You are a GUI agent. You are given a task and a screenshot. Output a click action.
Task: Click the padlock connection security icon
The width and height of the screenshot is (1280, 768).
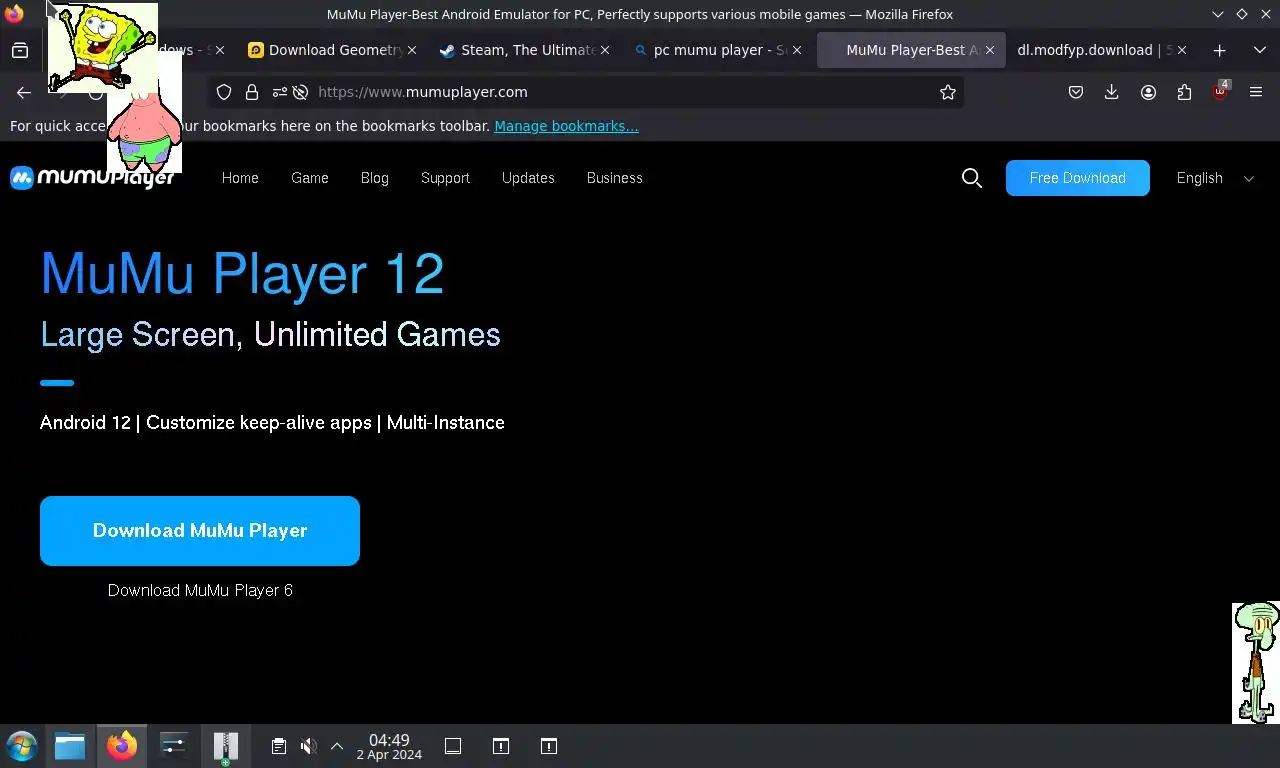click(x=252, y=92)
